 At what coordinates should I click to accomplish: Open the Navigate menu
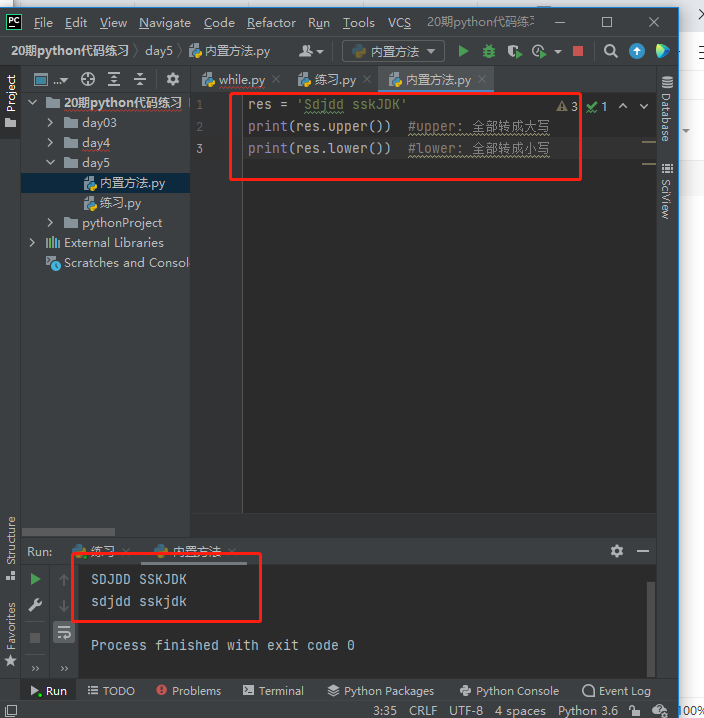(165, 22)
